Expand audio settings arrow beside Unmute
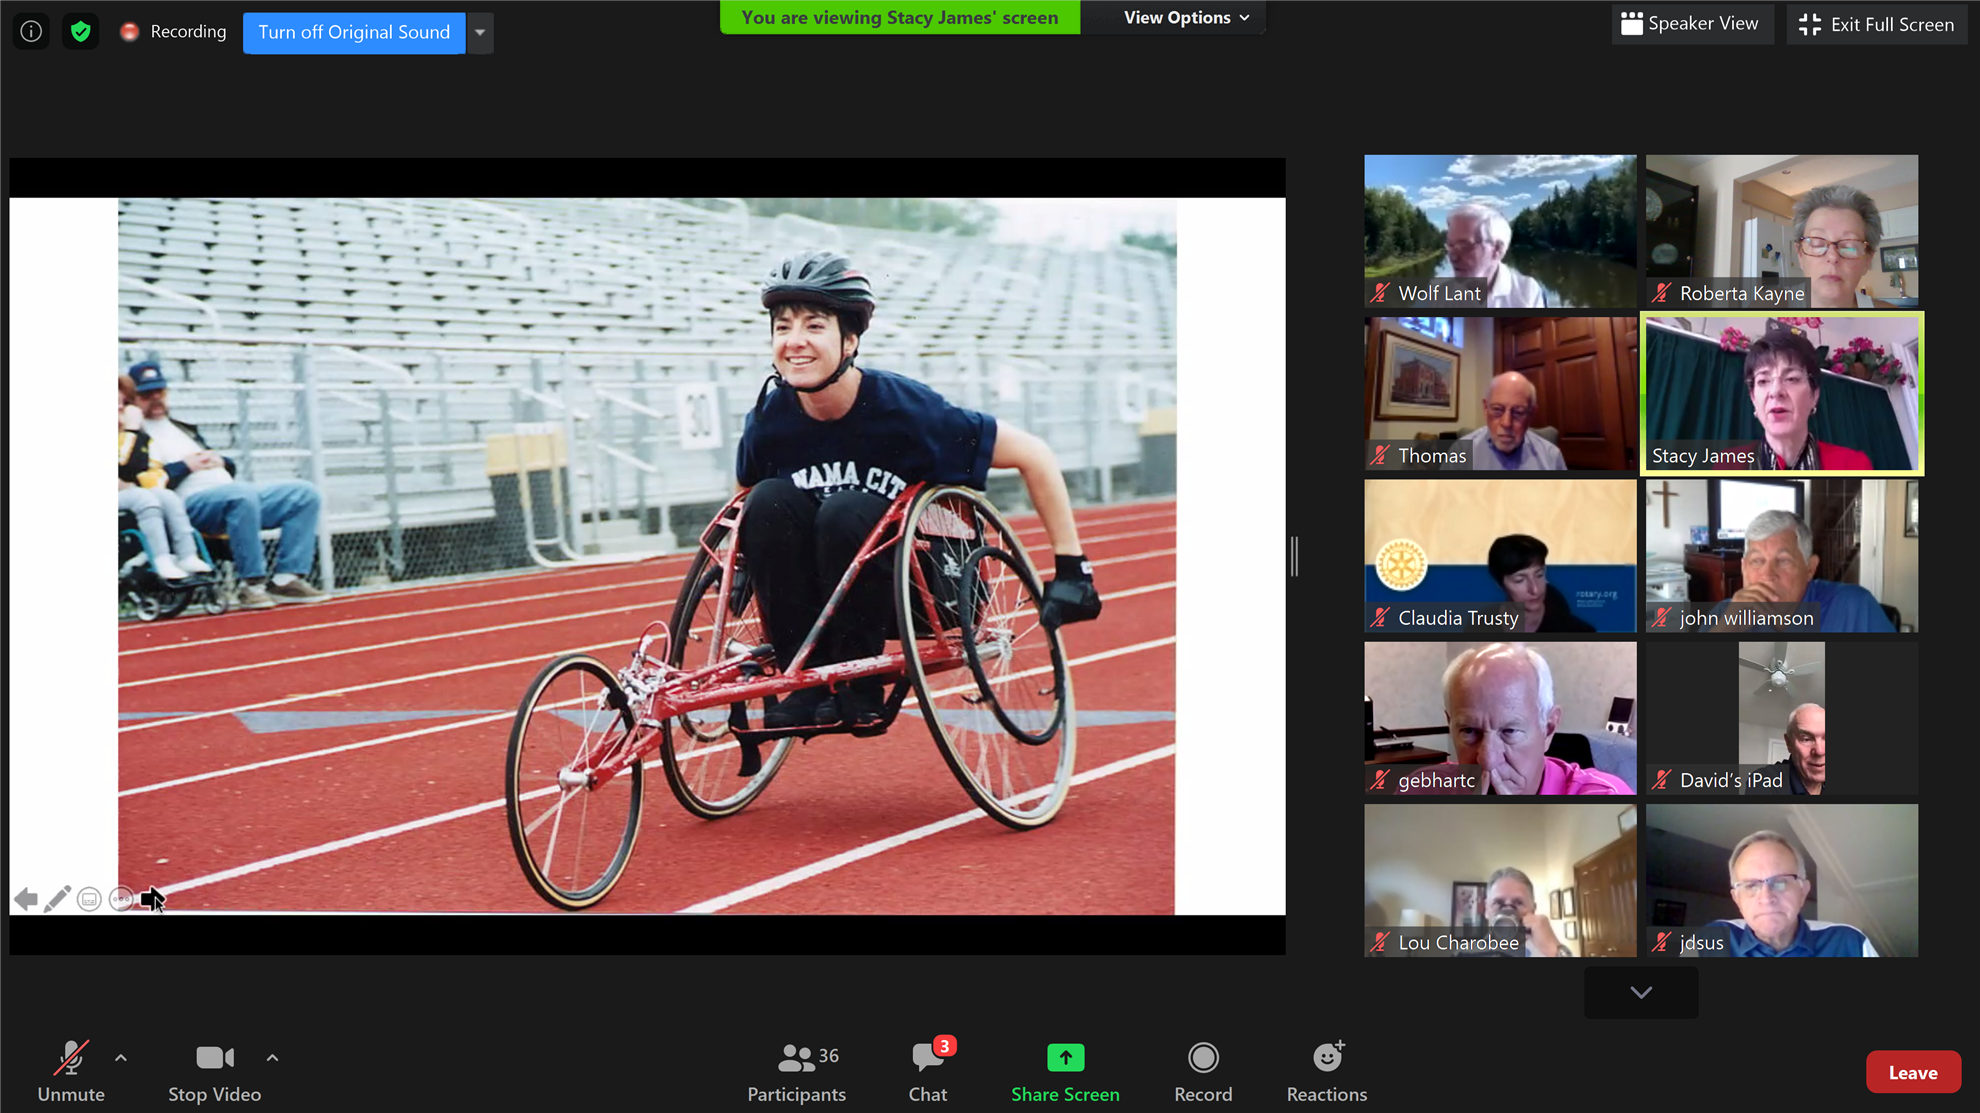Image resolution: width=1980 pixels, height=1113 pixels. (121, 1057)
